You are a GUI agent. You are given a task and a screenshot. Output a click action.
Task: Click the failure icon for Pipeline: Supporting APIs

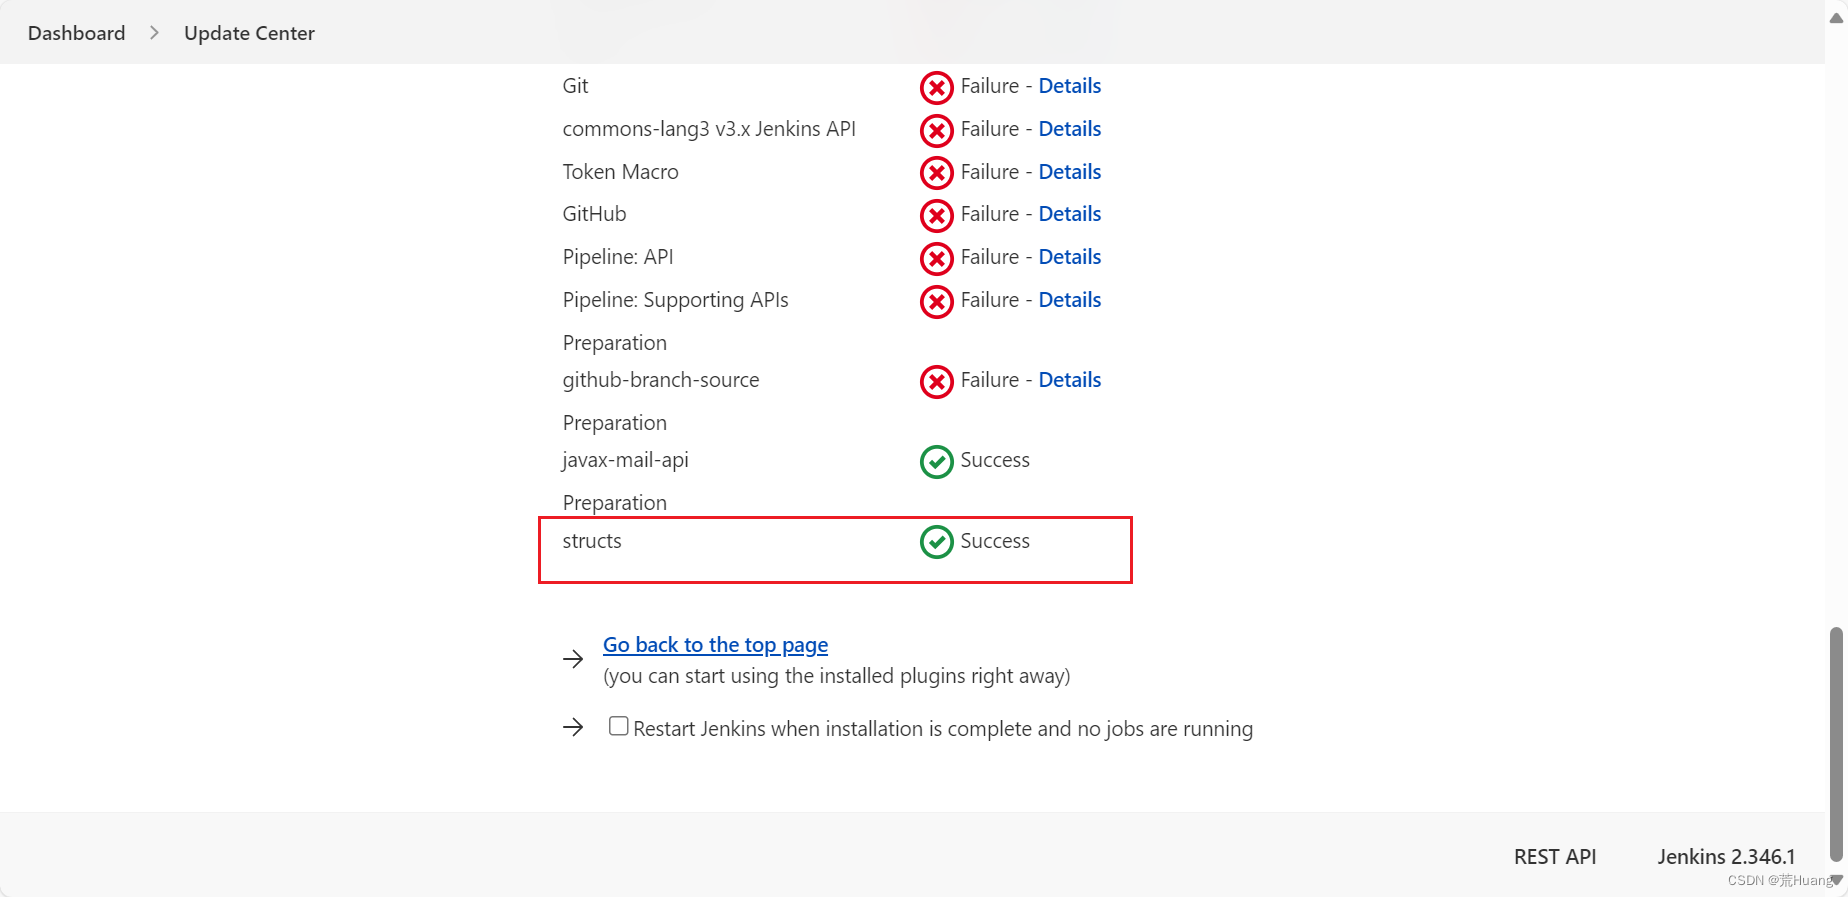click(936, 302)
